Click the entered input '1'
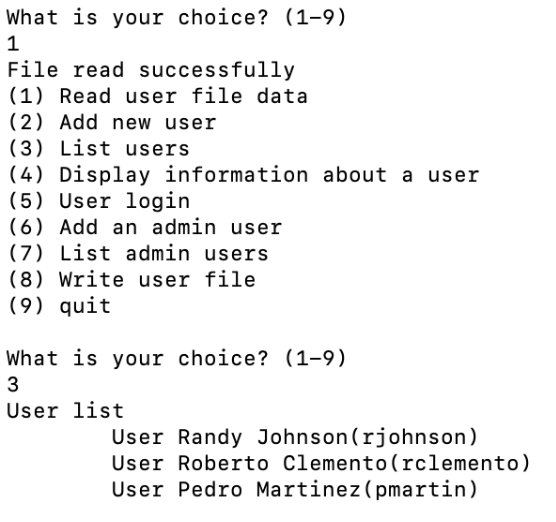Screen dimensions: 556x522 pyautogui.click(x=13, y=44)
